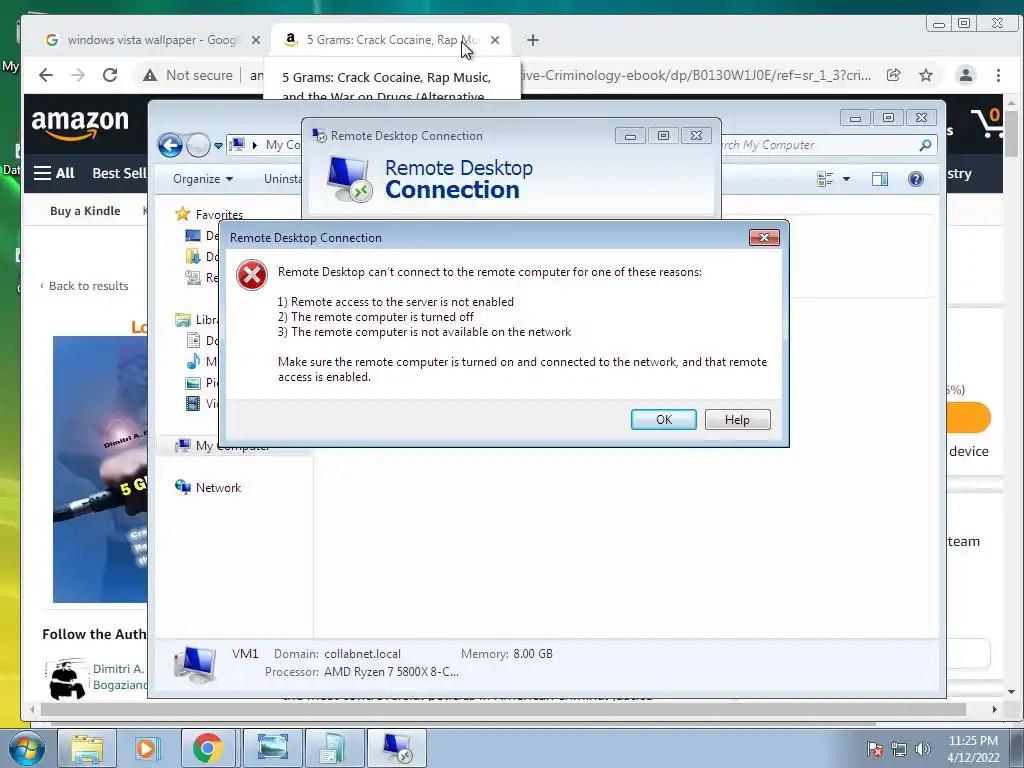
Task: Open the Organize dropdown menu
Action: point(203,179)
